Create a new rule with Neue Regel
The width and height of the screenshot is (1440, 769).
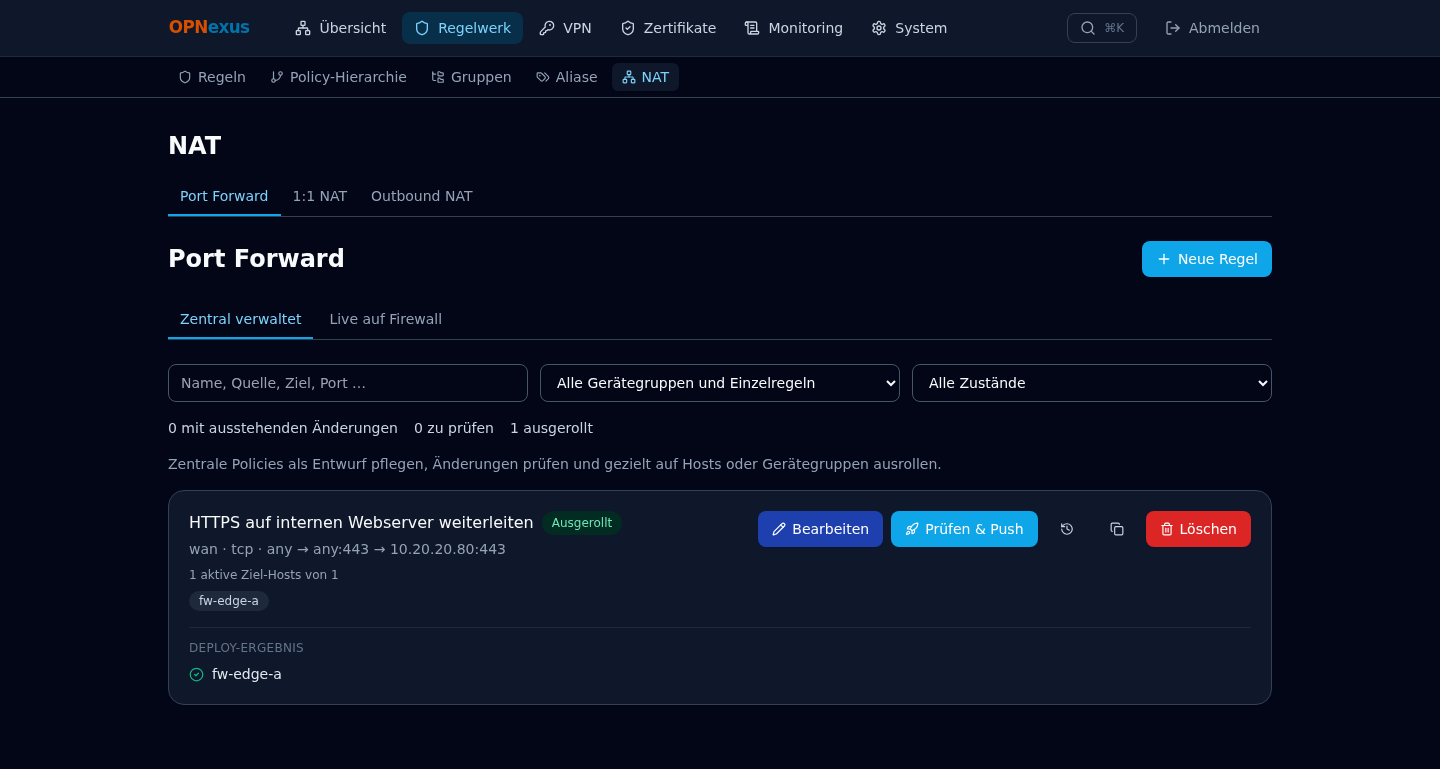tap(1207, 259)
